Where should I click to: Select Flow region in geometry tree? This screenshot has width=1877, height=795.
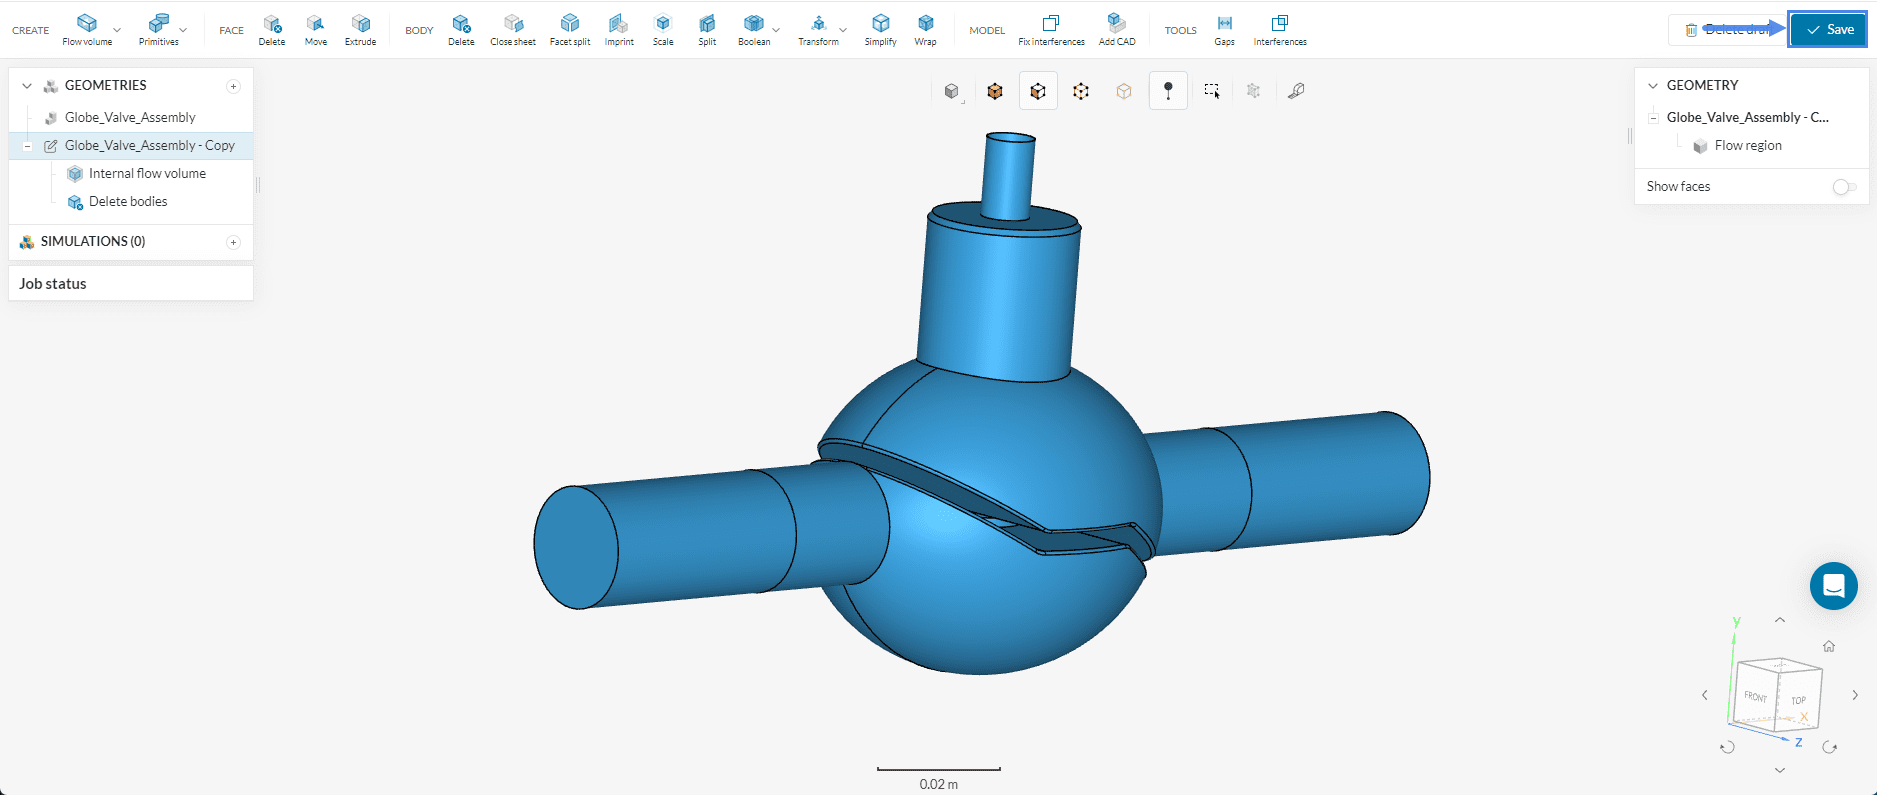pyautogui.click(x=1747, y=146)
